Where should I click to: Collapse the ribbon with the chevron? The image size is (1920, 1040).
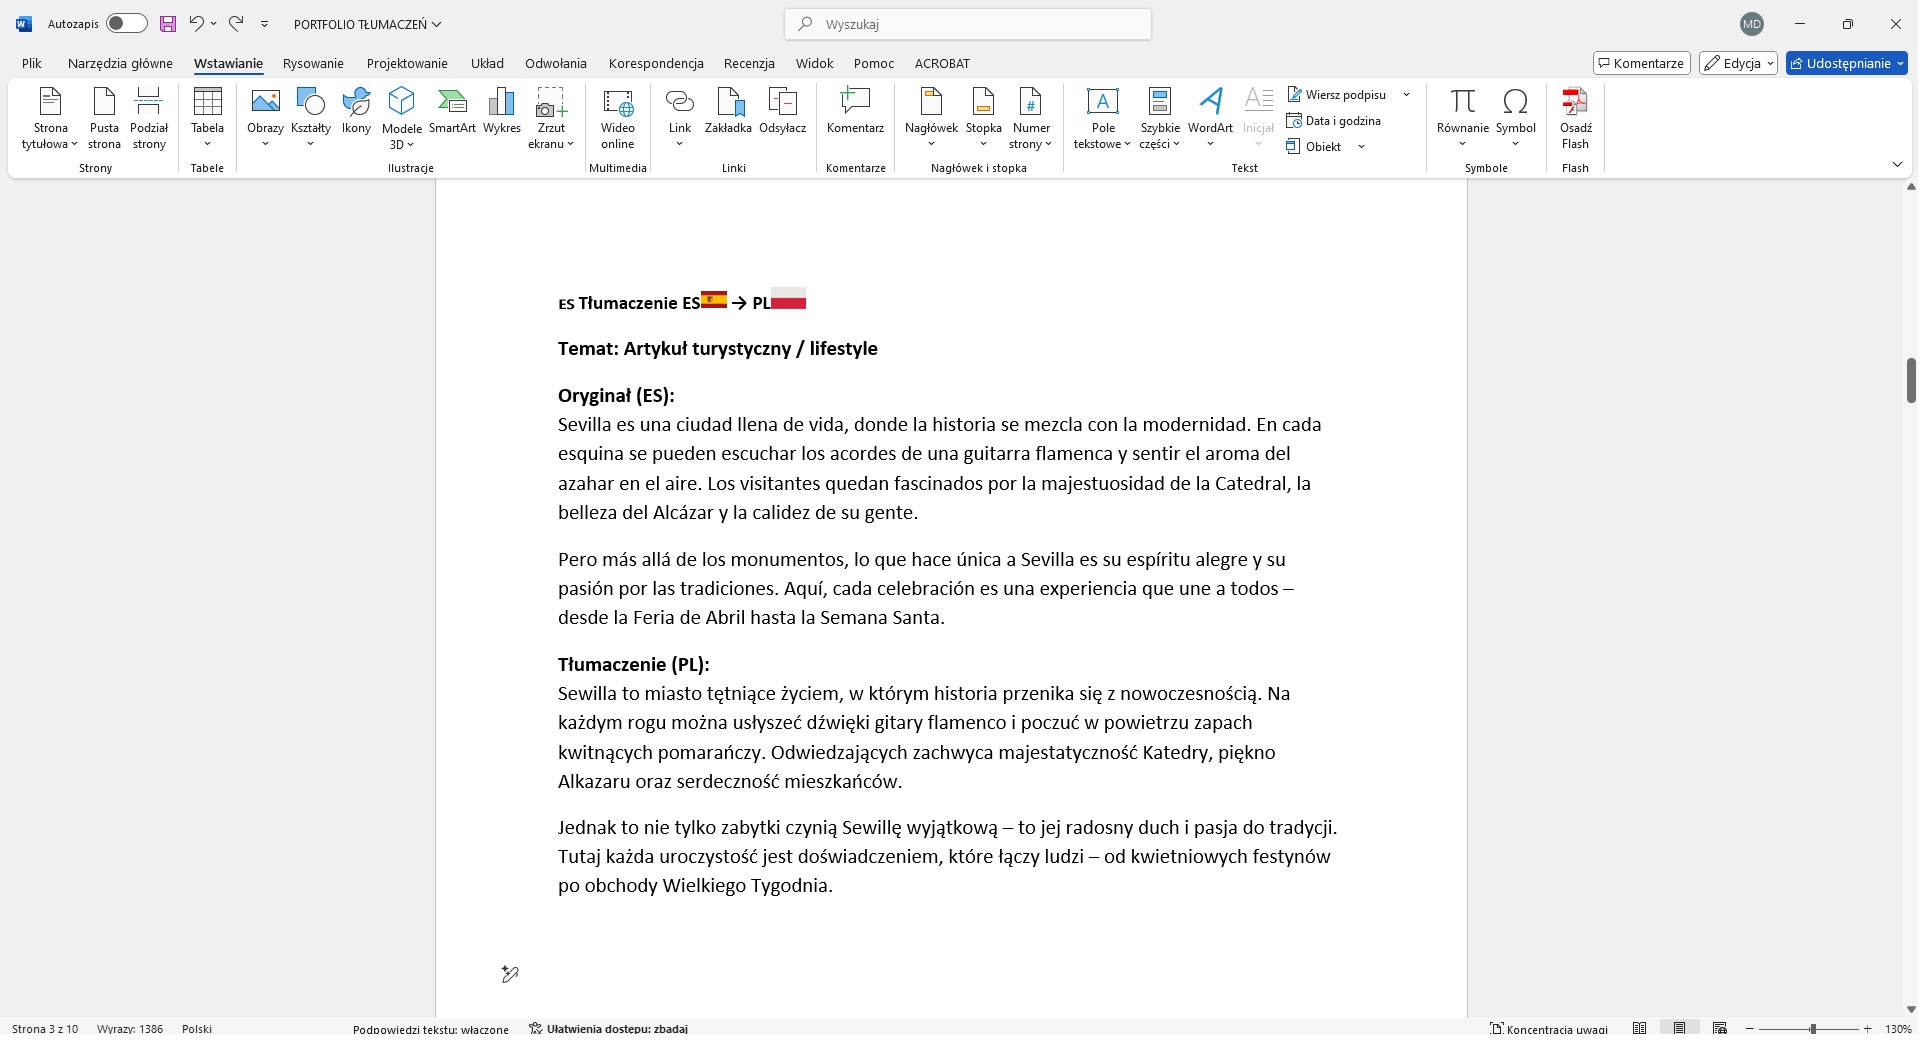click(x=1897, y=164)
